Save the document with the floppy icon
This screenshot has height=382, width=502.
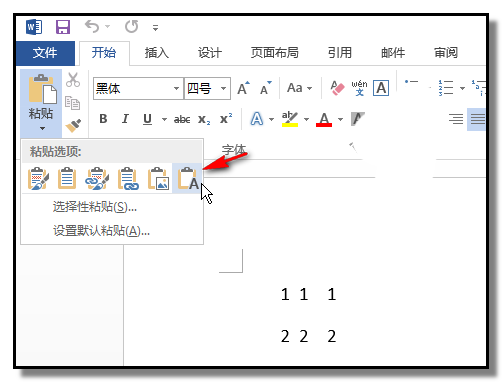[x=63, y=27]
